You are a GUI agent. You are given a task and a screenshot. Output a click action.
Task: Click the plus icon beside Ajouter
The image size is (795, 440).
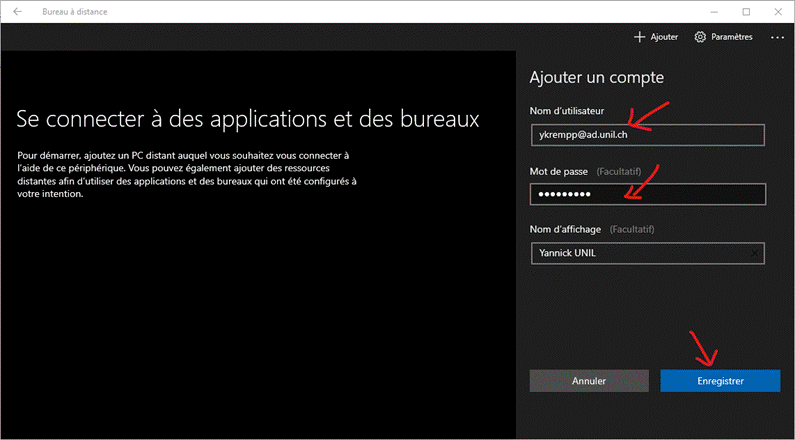(639, 37)
